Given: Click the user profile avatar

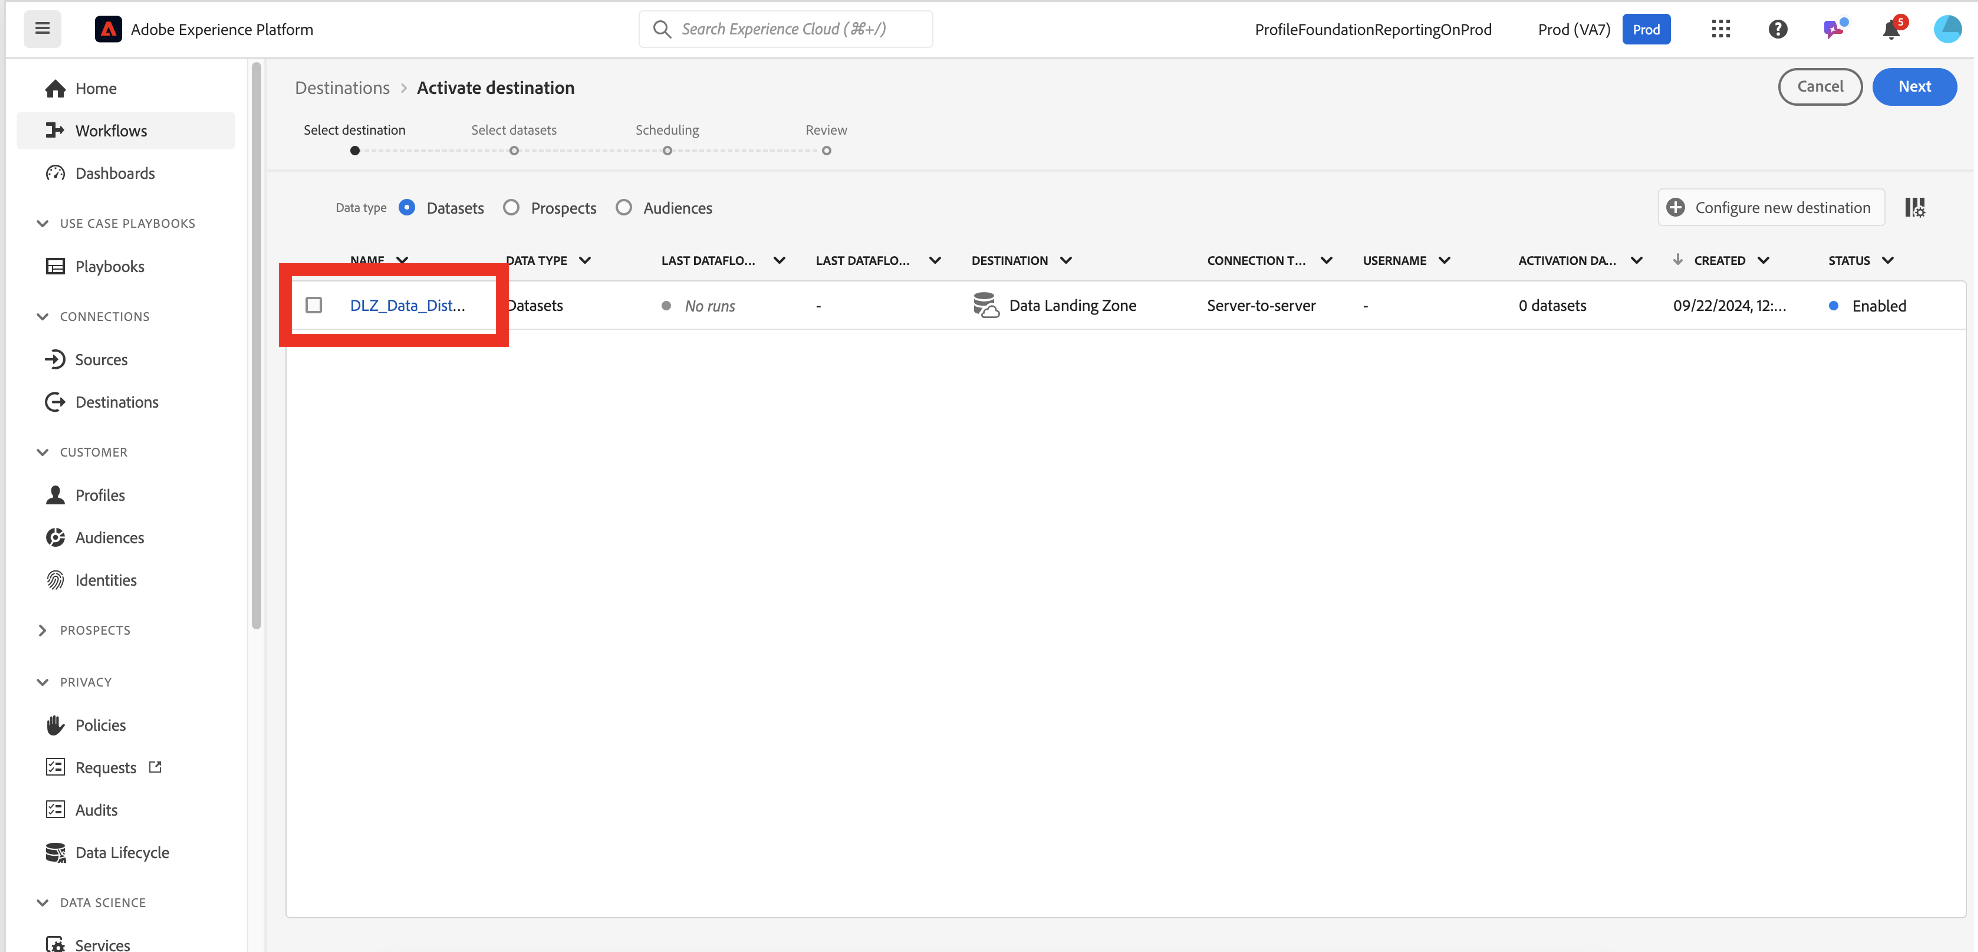Looking at the screenshot, I should (x=1947, y=29).
